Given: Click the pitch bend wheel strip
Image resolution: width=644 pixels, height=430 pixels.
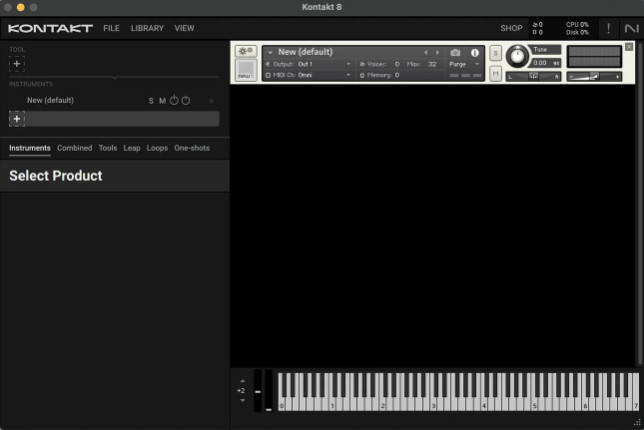Looking at the screenshot, I should 258,390.
